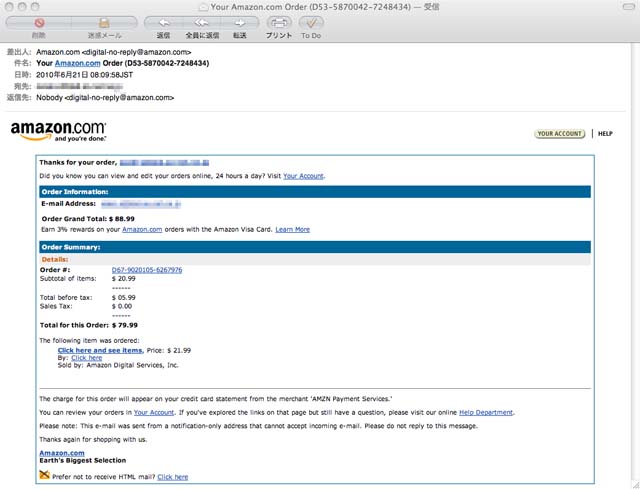Screen dimensions: 640x489
Task: Open Amazon.com link in rewards line
Action: click(142, 229)
